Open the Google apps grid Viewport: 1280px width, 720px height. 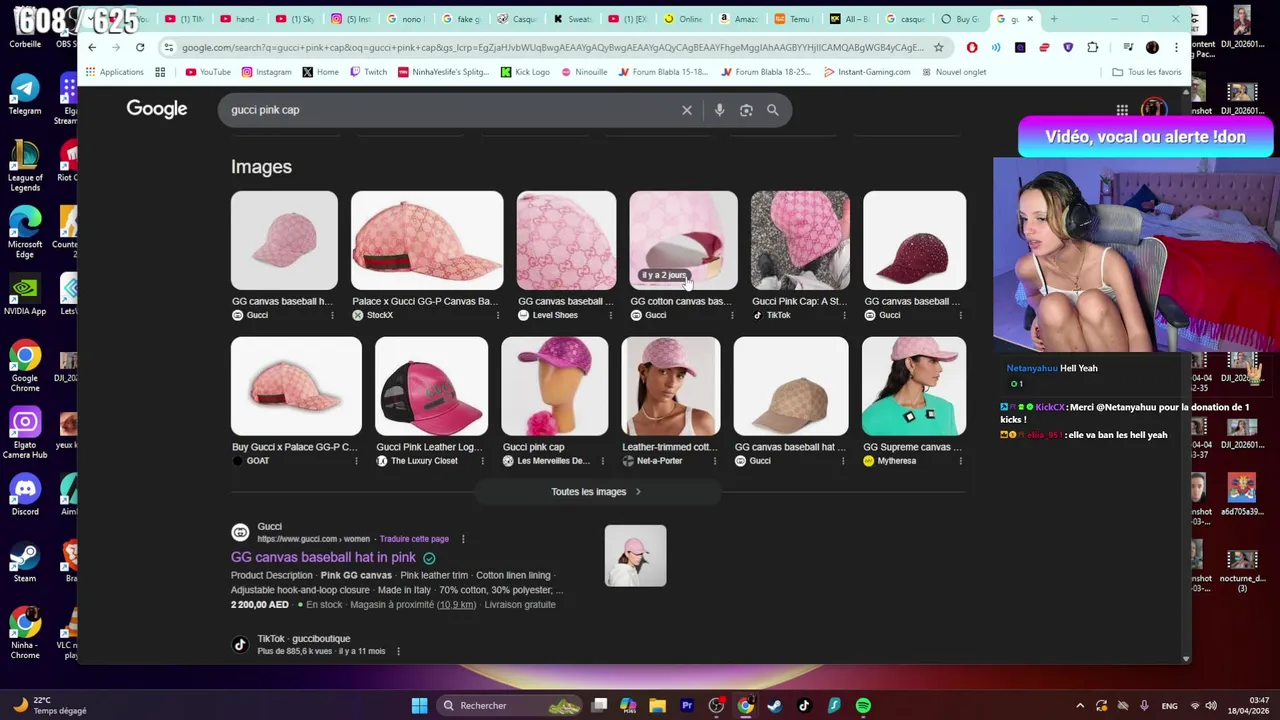(x=1122, y=110)
